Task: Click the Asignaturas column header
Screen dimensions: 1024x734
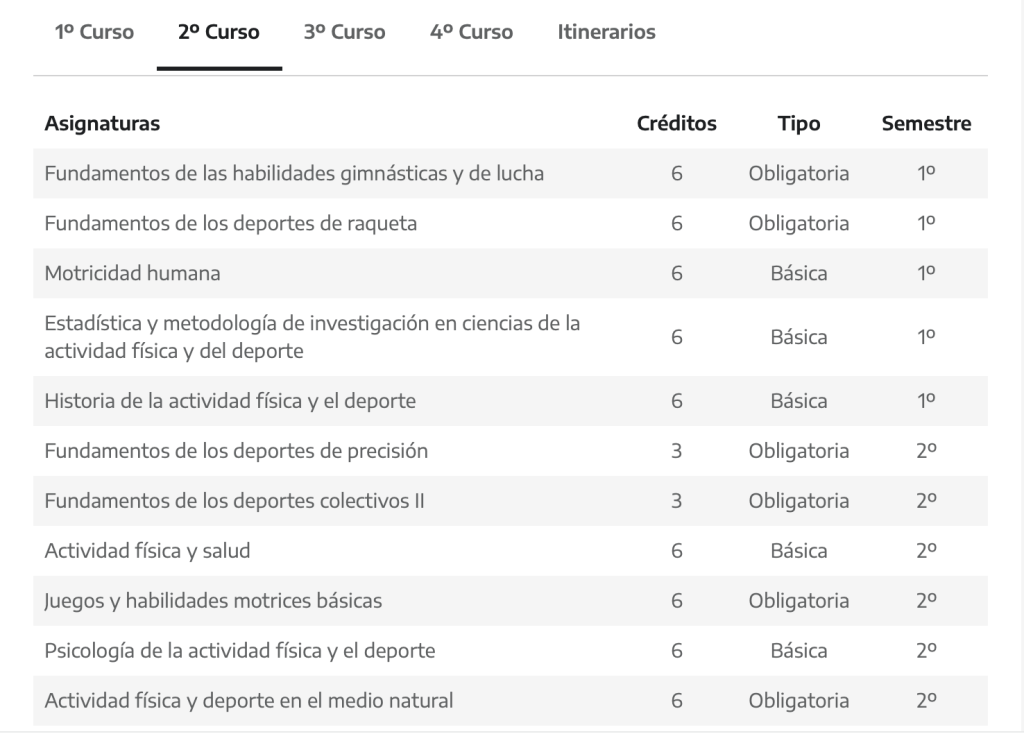Action: [102, 123]
